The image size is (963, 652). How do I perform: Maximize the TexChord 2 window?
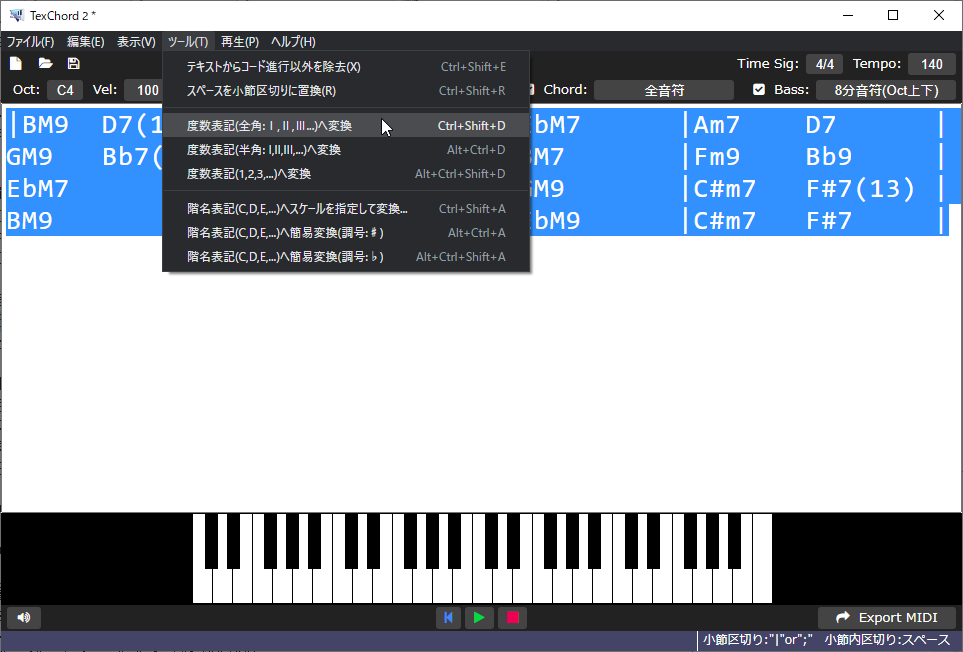[x=893, y=15]
